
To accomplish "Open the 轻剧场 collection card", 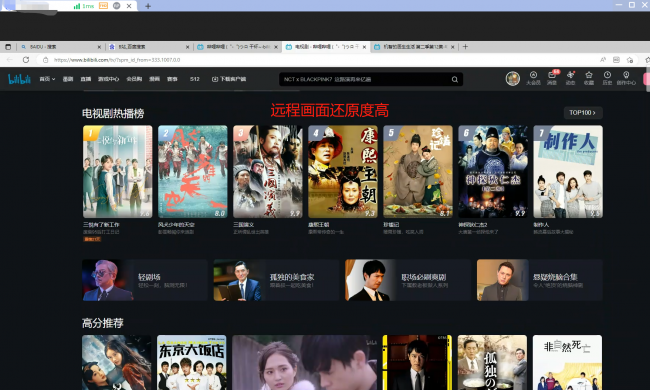I will [144, 280].
